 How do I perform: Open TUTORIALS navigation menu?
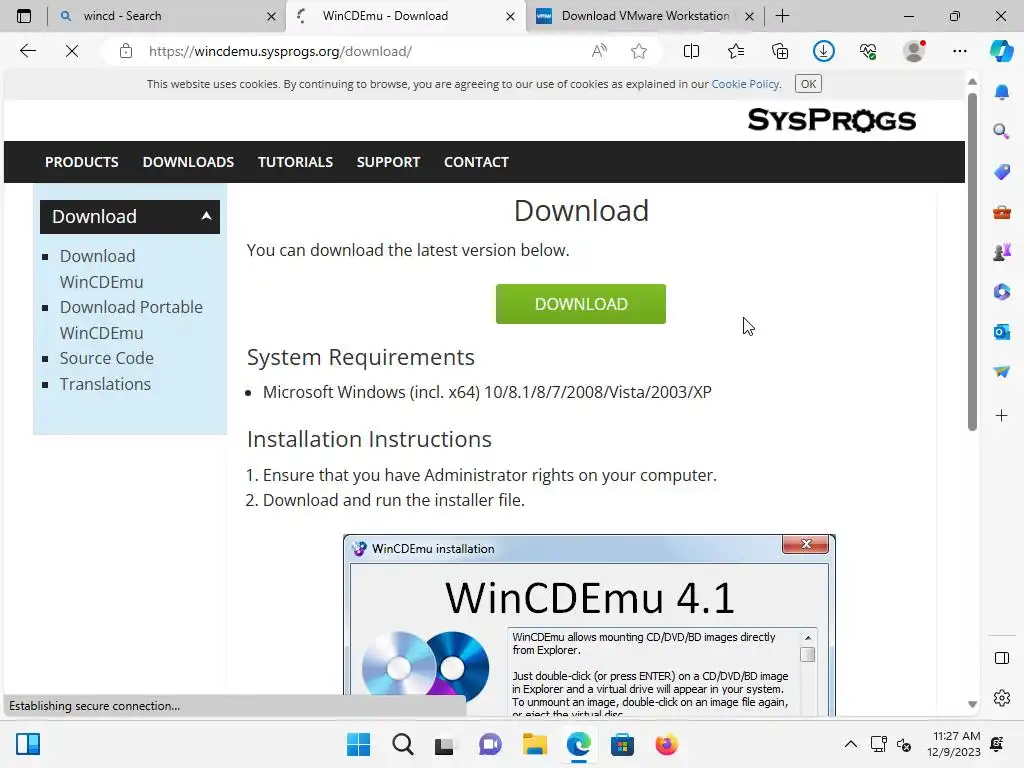point(295,162)
